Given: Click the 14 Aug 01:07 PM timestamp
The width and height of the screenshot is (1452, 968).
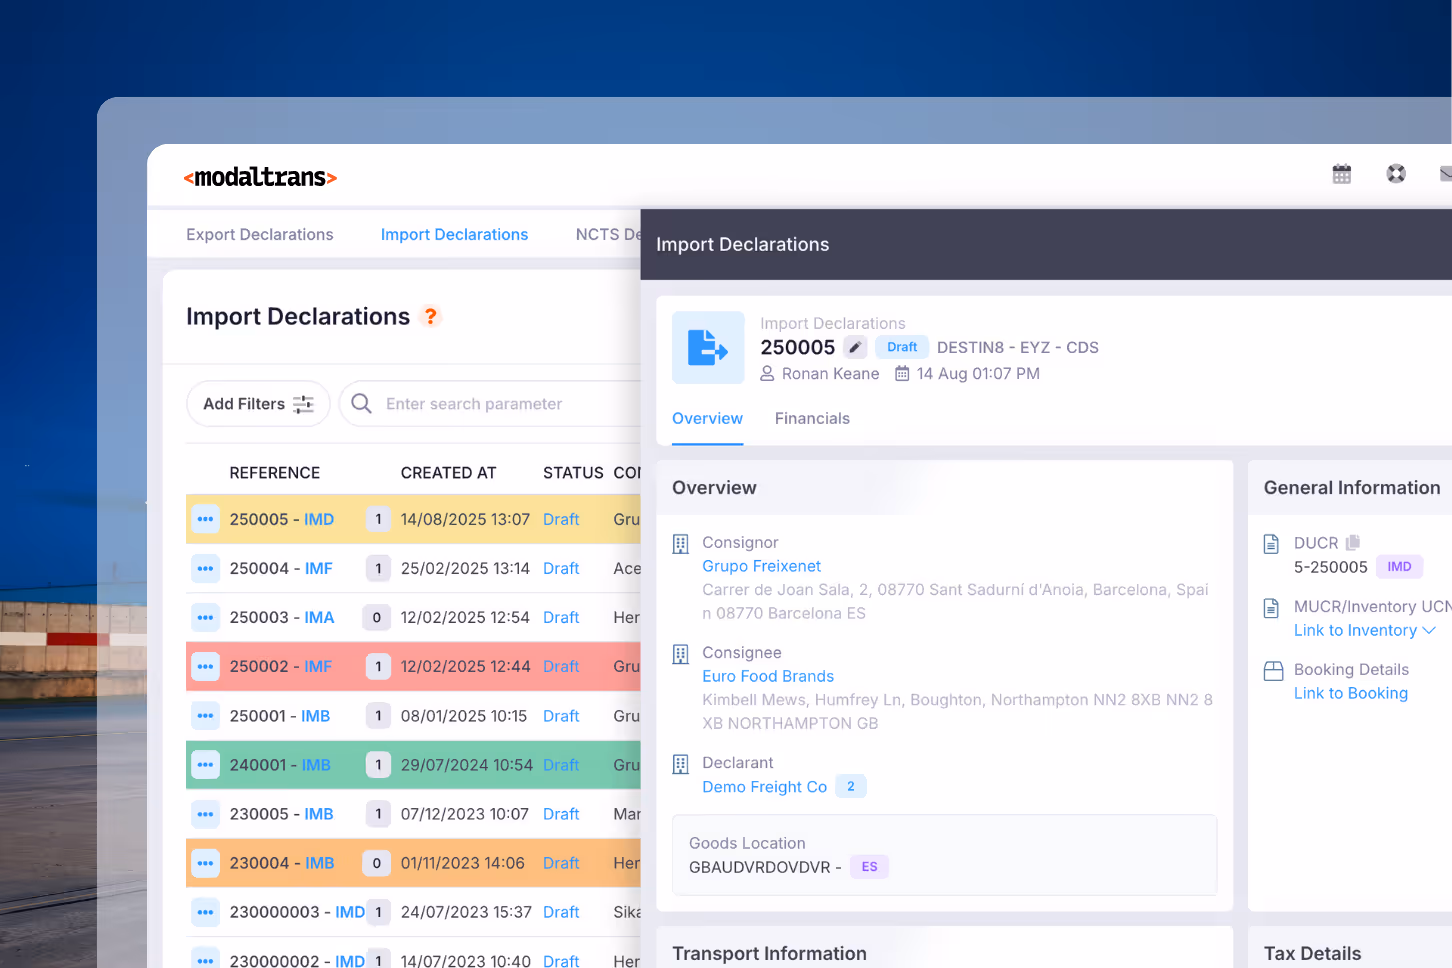Looking at the screenshot, I should pos(978,373).
